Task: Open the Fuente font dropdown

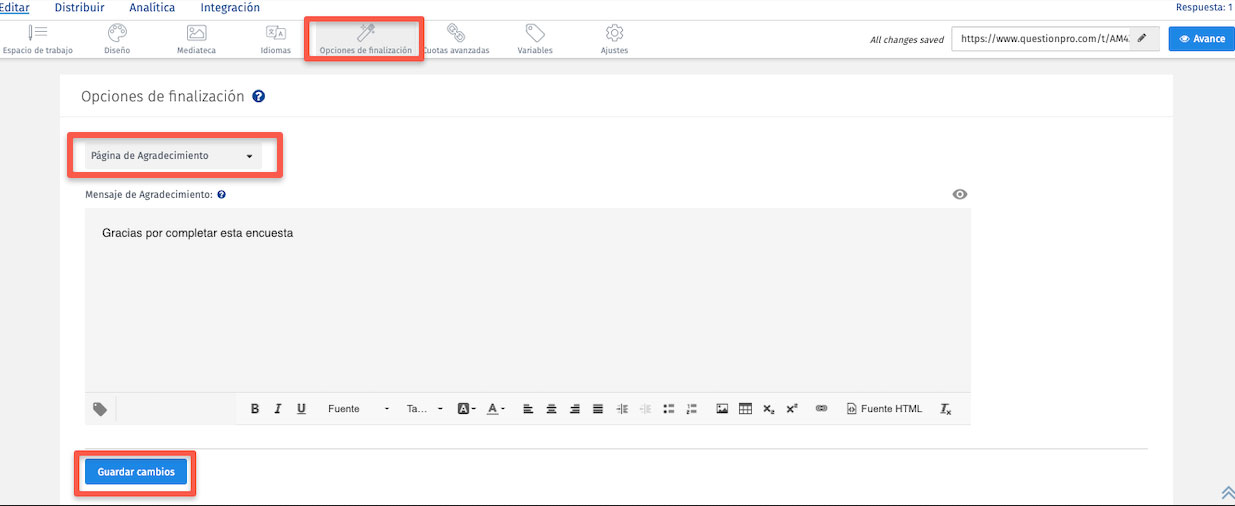Action: click(x=359, y=409)
